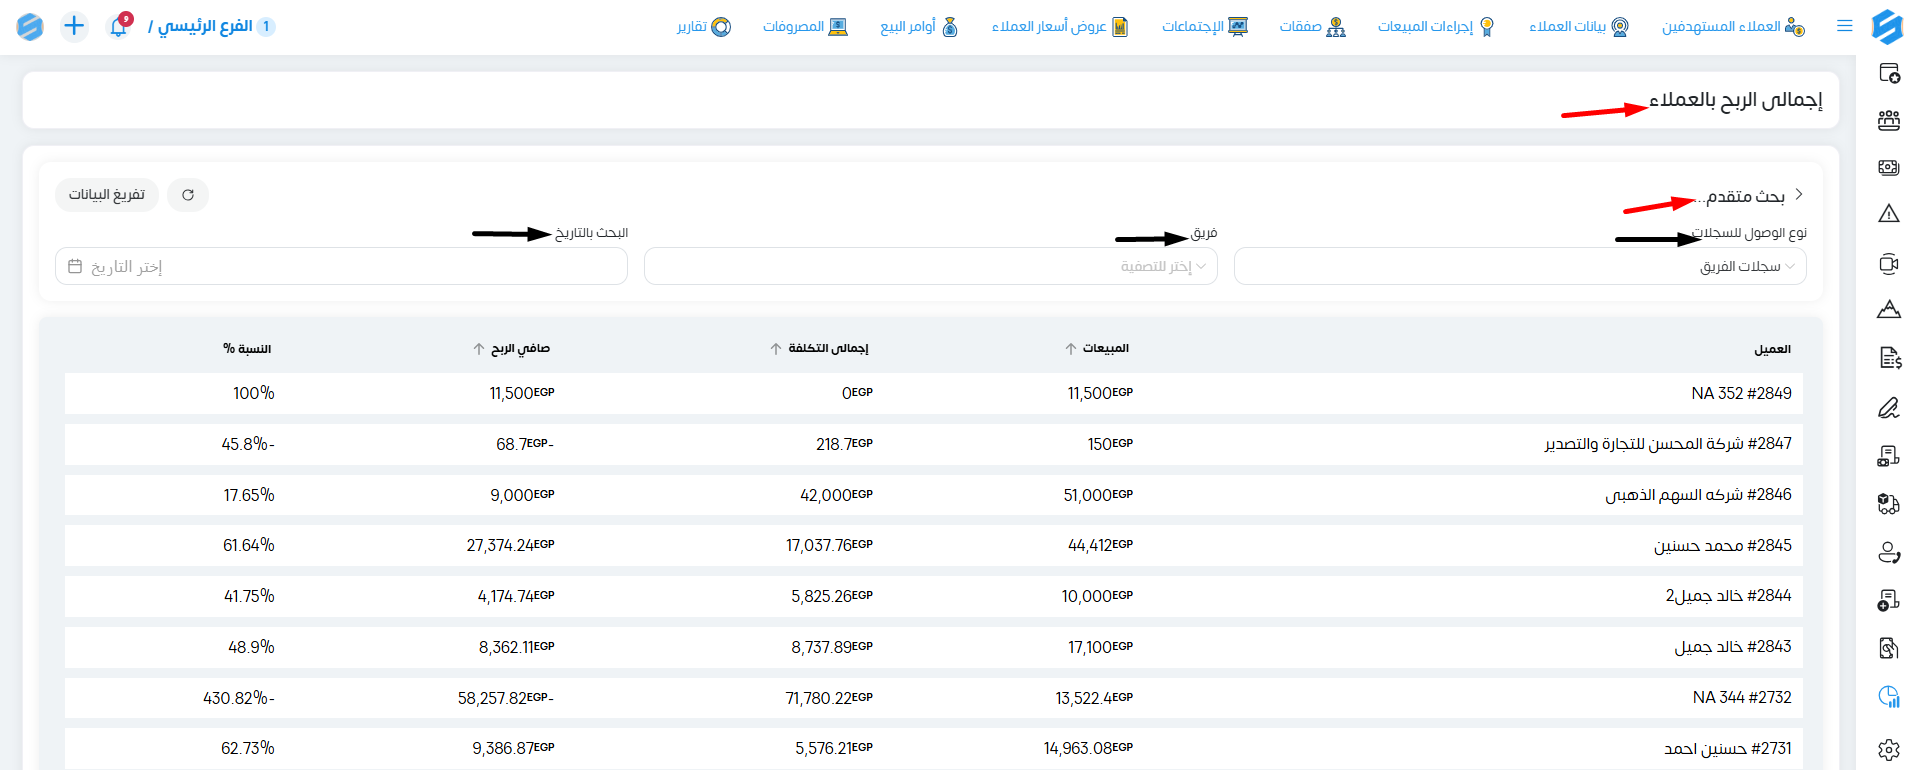Open the user support sidebar icon
Viewport: 1919px width, 770px height.
coord(1888,552)
